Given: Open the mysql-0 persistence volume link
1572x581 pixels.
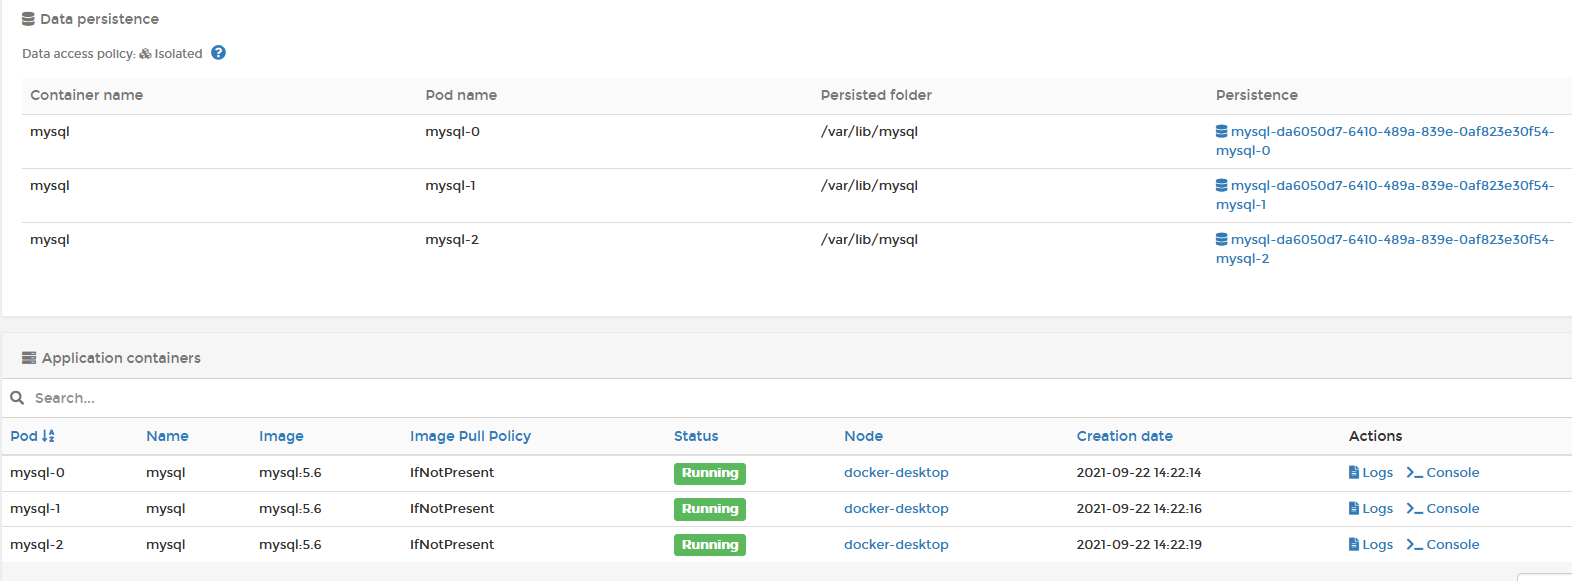Looking at the screenshot, I should pyautogui.click(x=1385, y=141).
